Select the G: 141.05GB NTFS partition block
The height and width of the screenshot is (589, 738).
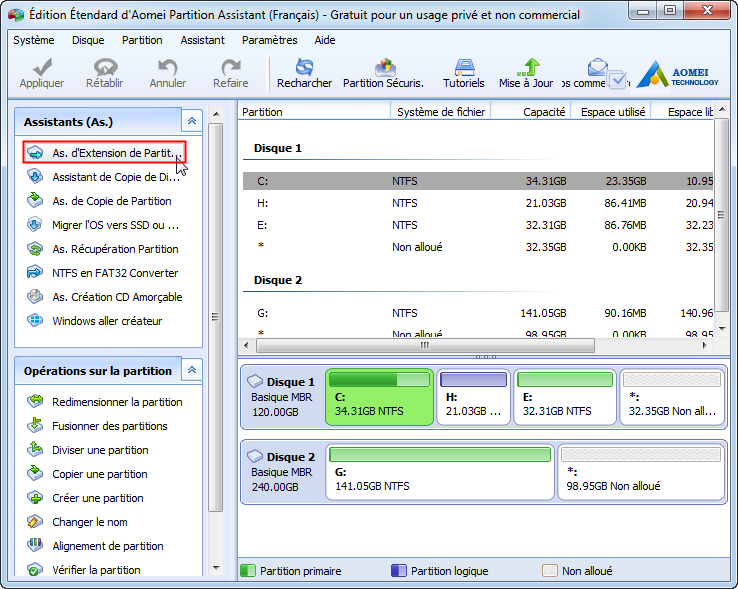(x=440, y=472)
